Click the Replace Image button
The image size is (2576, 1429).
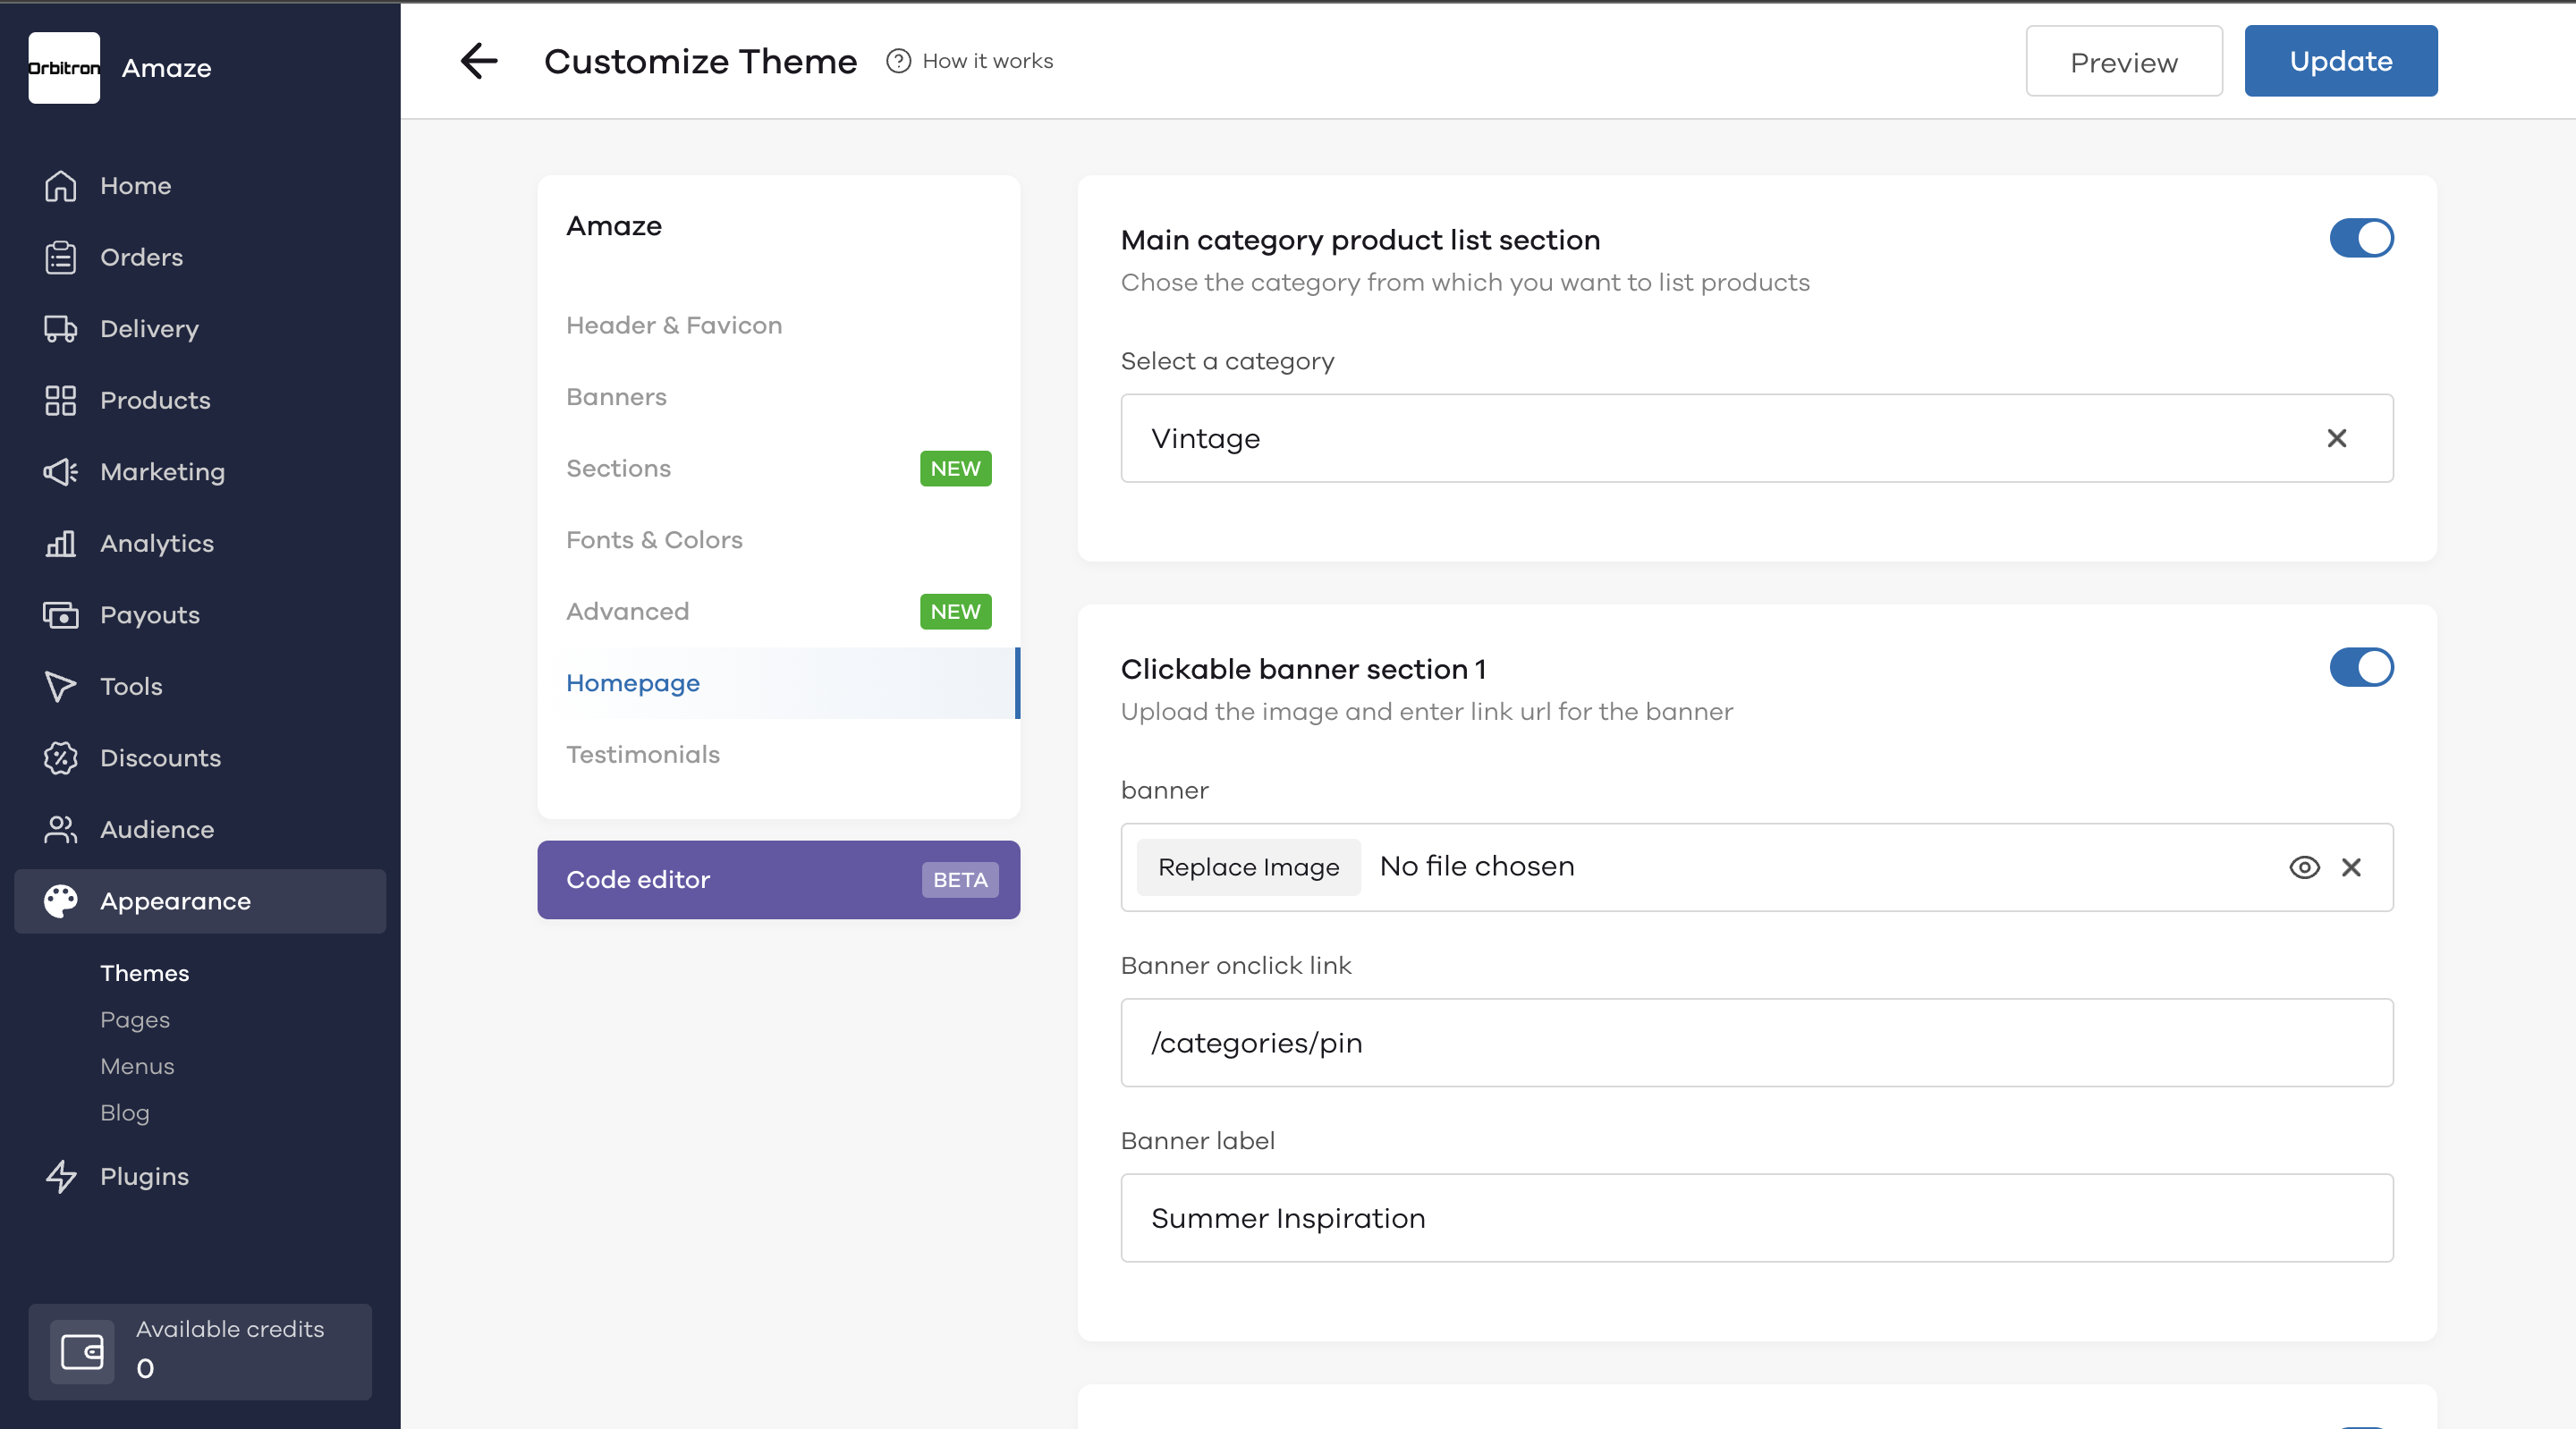[x=1248, y=867]
